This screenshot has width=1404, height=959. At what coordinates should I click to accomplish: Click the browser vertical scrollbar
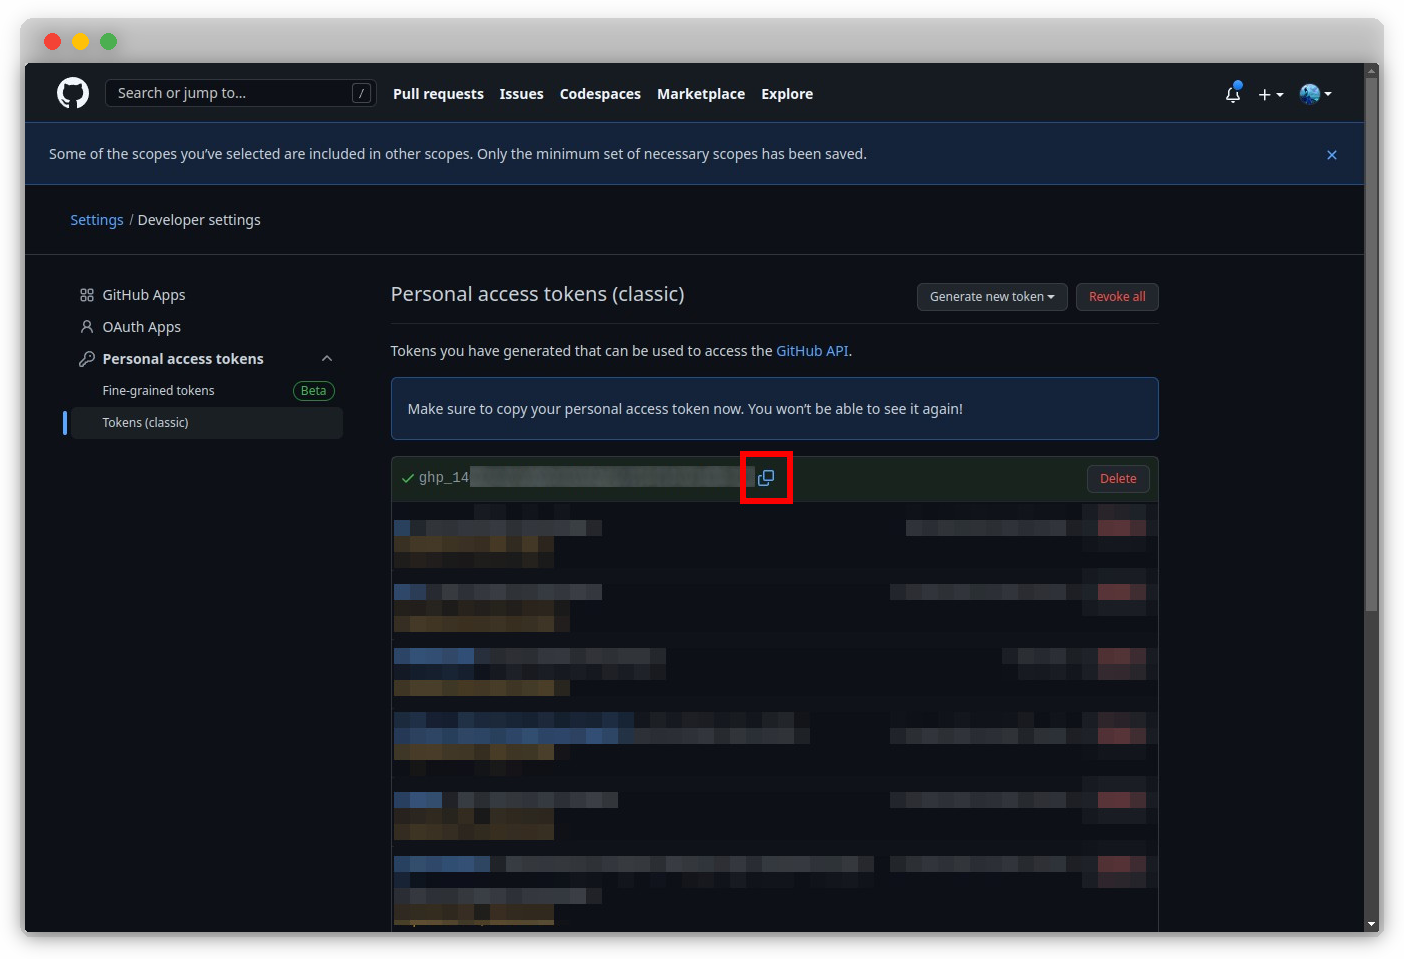pos(1372,344)
